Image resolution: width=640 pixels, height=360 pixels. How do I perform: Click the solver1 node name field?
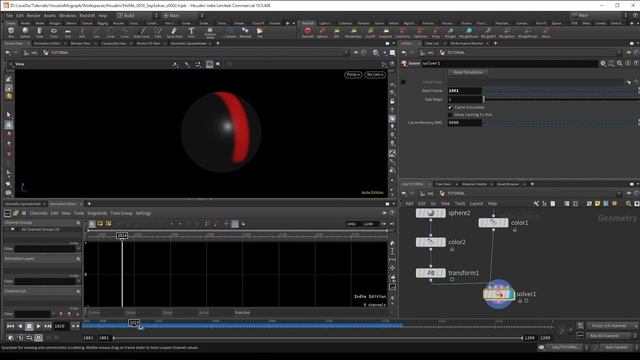coord(509,63)
